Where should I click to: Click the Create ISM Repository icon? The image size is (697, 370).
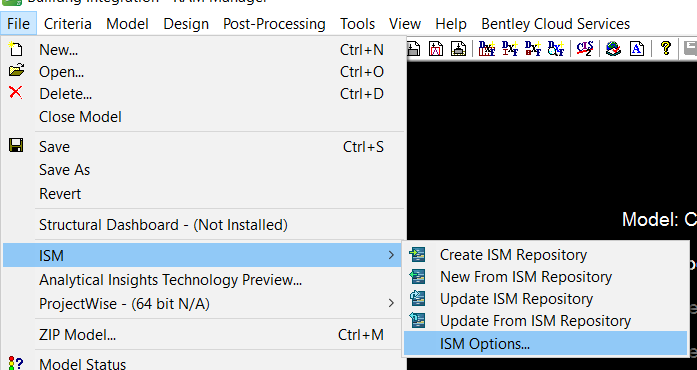[417, 254]
